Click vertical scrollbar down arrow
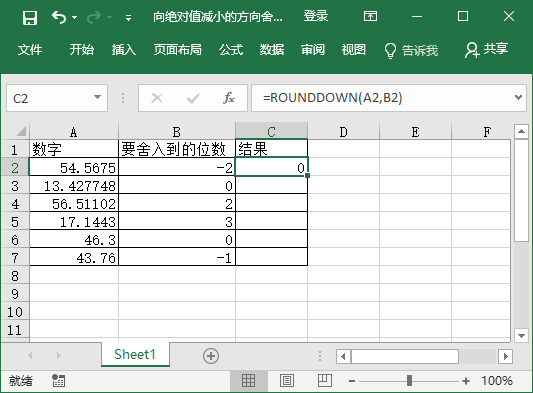 (521, 335)
